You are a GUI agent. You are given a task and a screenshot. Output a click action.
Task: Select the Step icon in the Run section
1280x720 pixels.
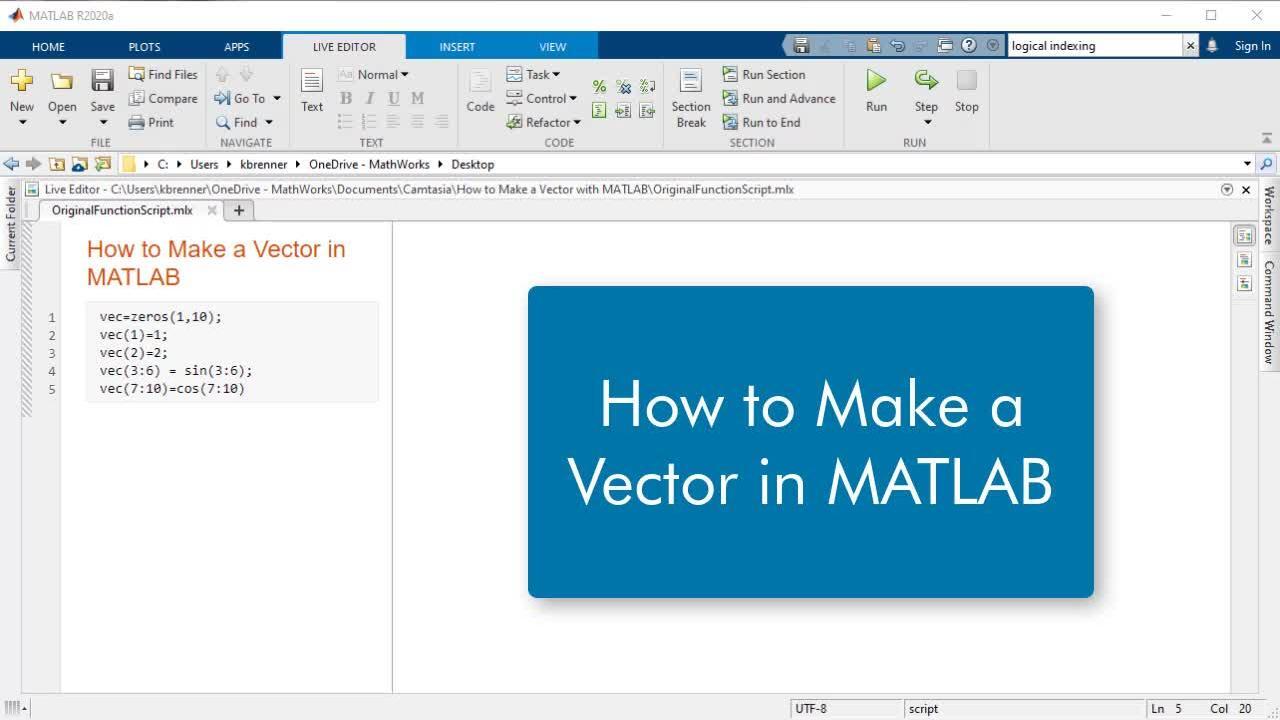(x=926, y=90)
